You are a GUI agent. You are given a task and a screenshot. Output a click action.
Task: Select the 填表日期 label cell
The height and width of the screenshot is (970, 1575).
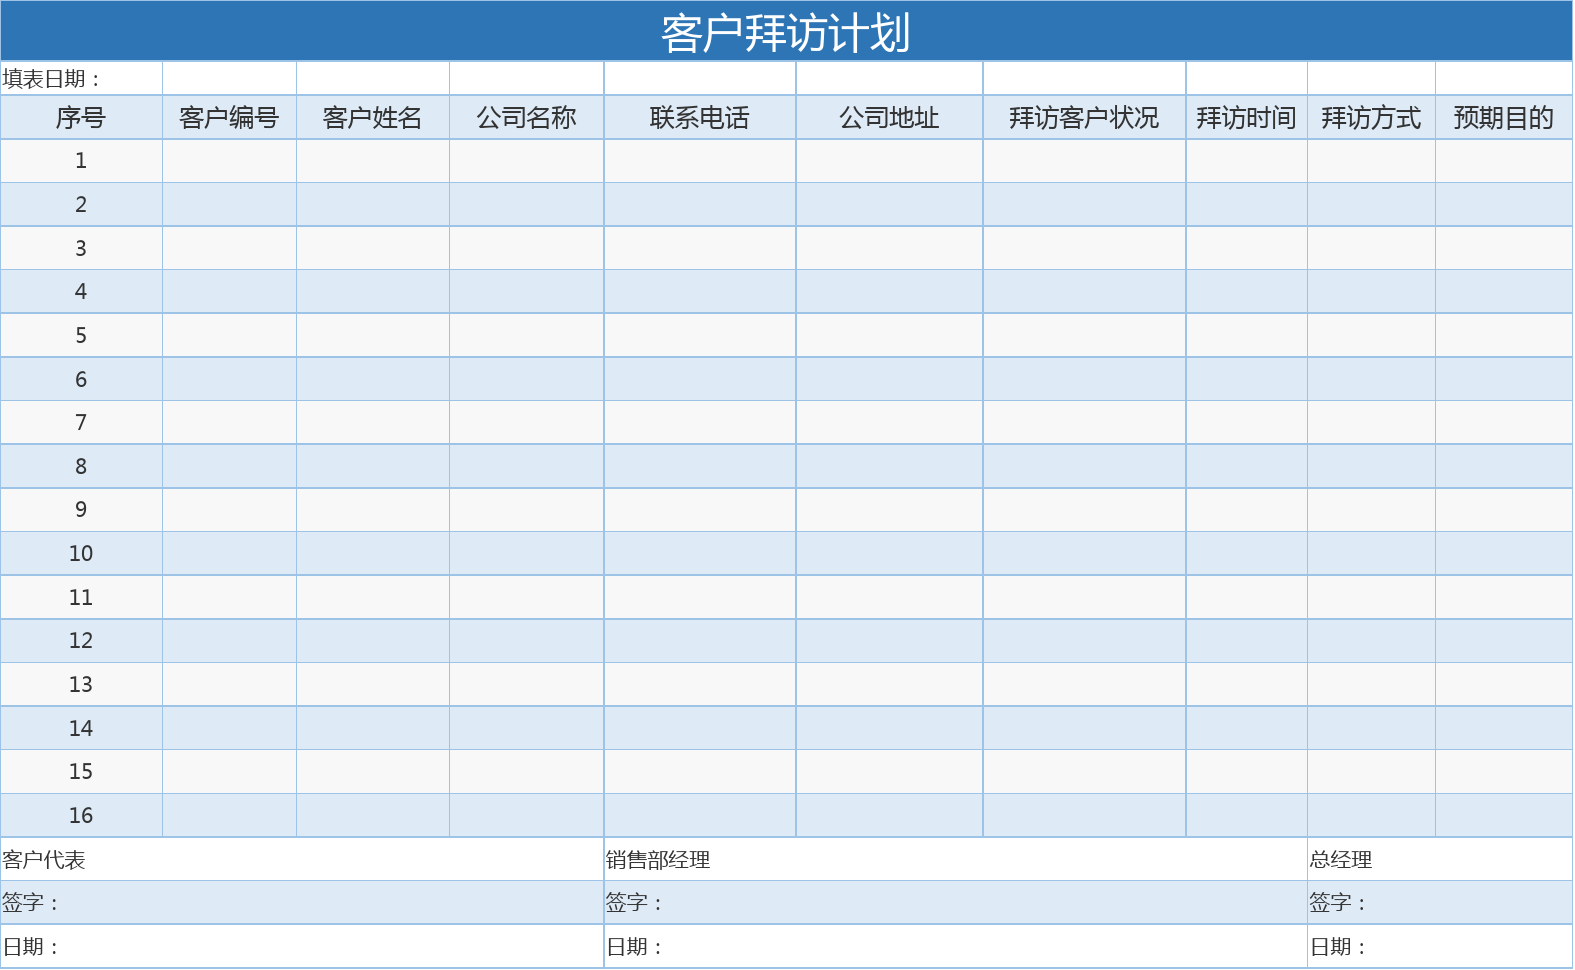[81, 78]
